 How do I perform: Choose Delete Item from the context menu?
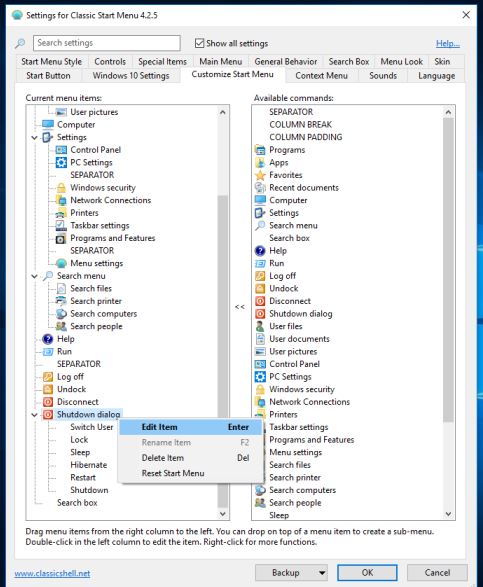pyautogui.click(x=191, y=458)
